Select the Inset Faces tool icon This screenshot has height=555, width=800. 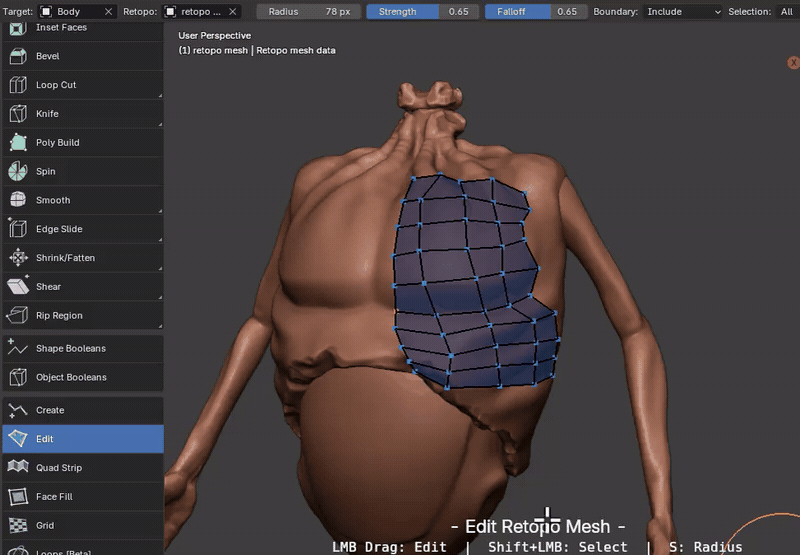coord(18,29)
